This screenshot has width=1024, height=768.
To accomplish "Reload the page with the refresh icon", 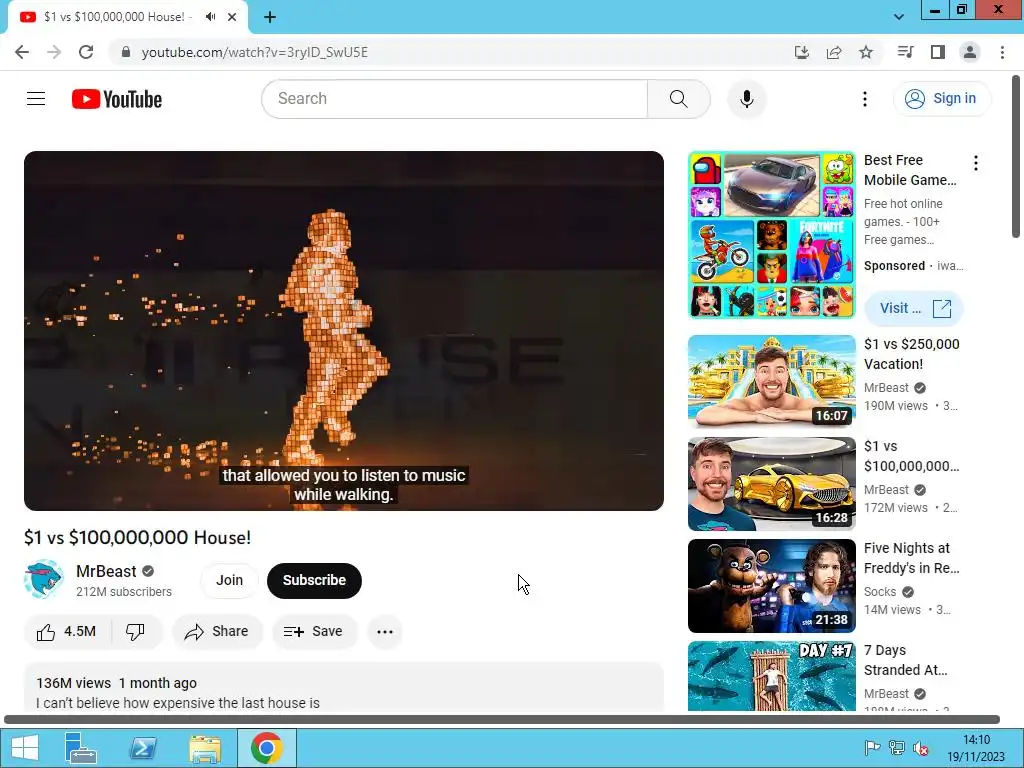I will [86, 52].
